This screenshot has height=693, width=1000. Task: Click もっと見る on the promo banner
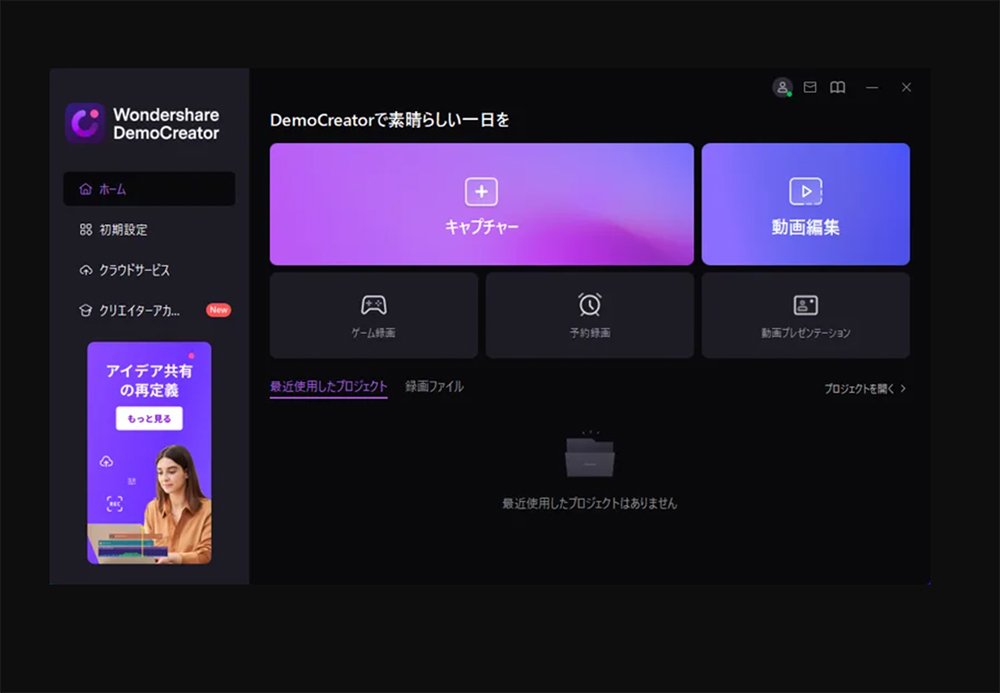point(149,418)
